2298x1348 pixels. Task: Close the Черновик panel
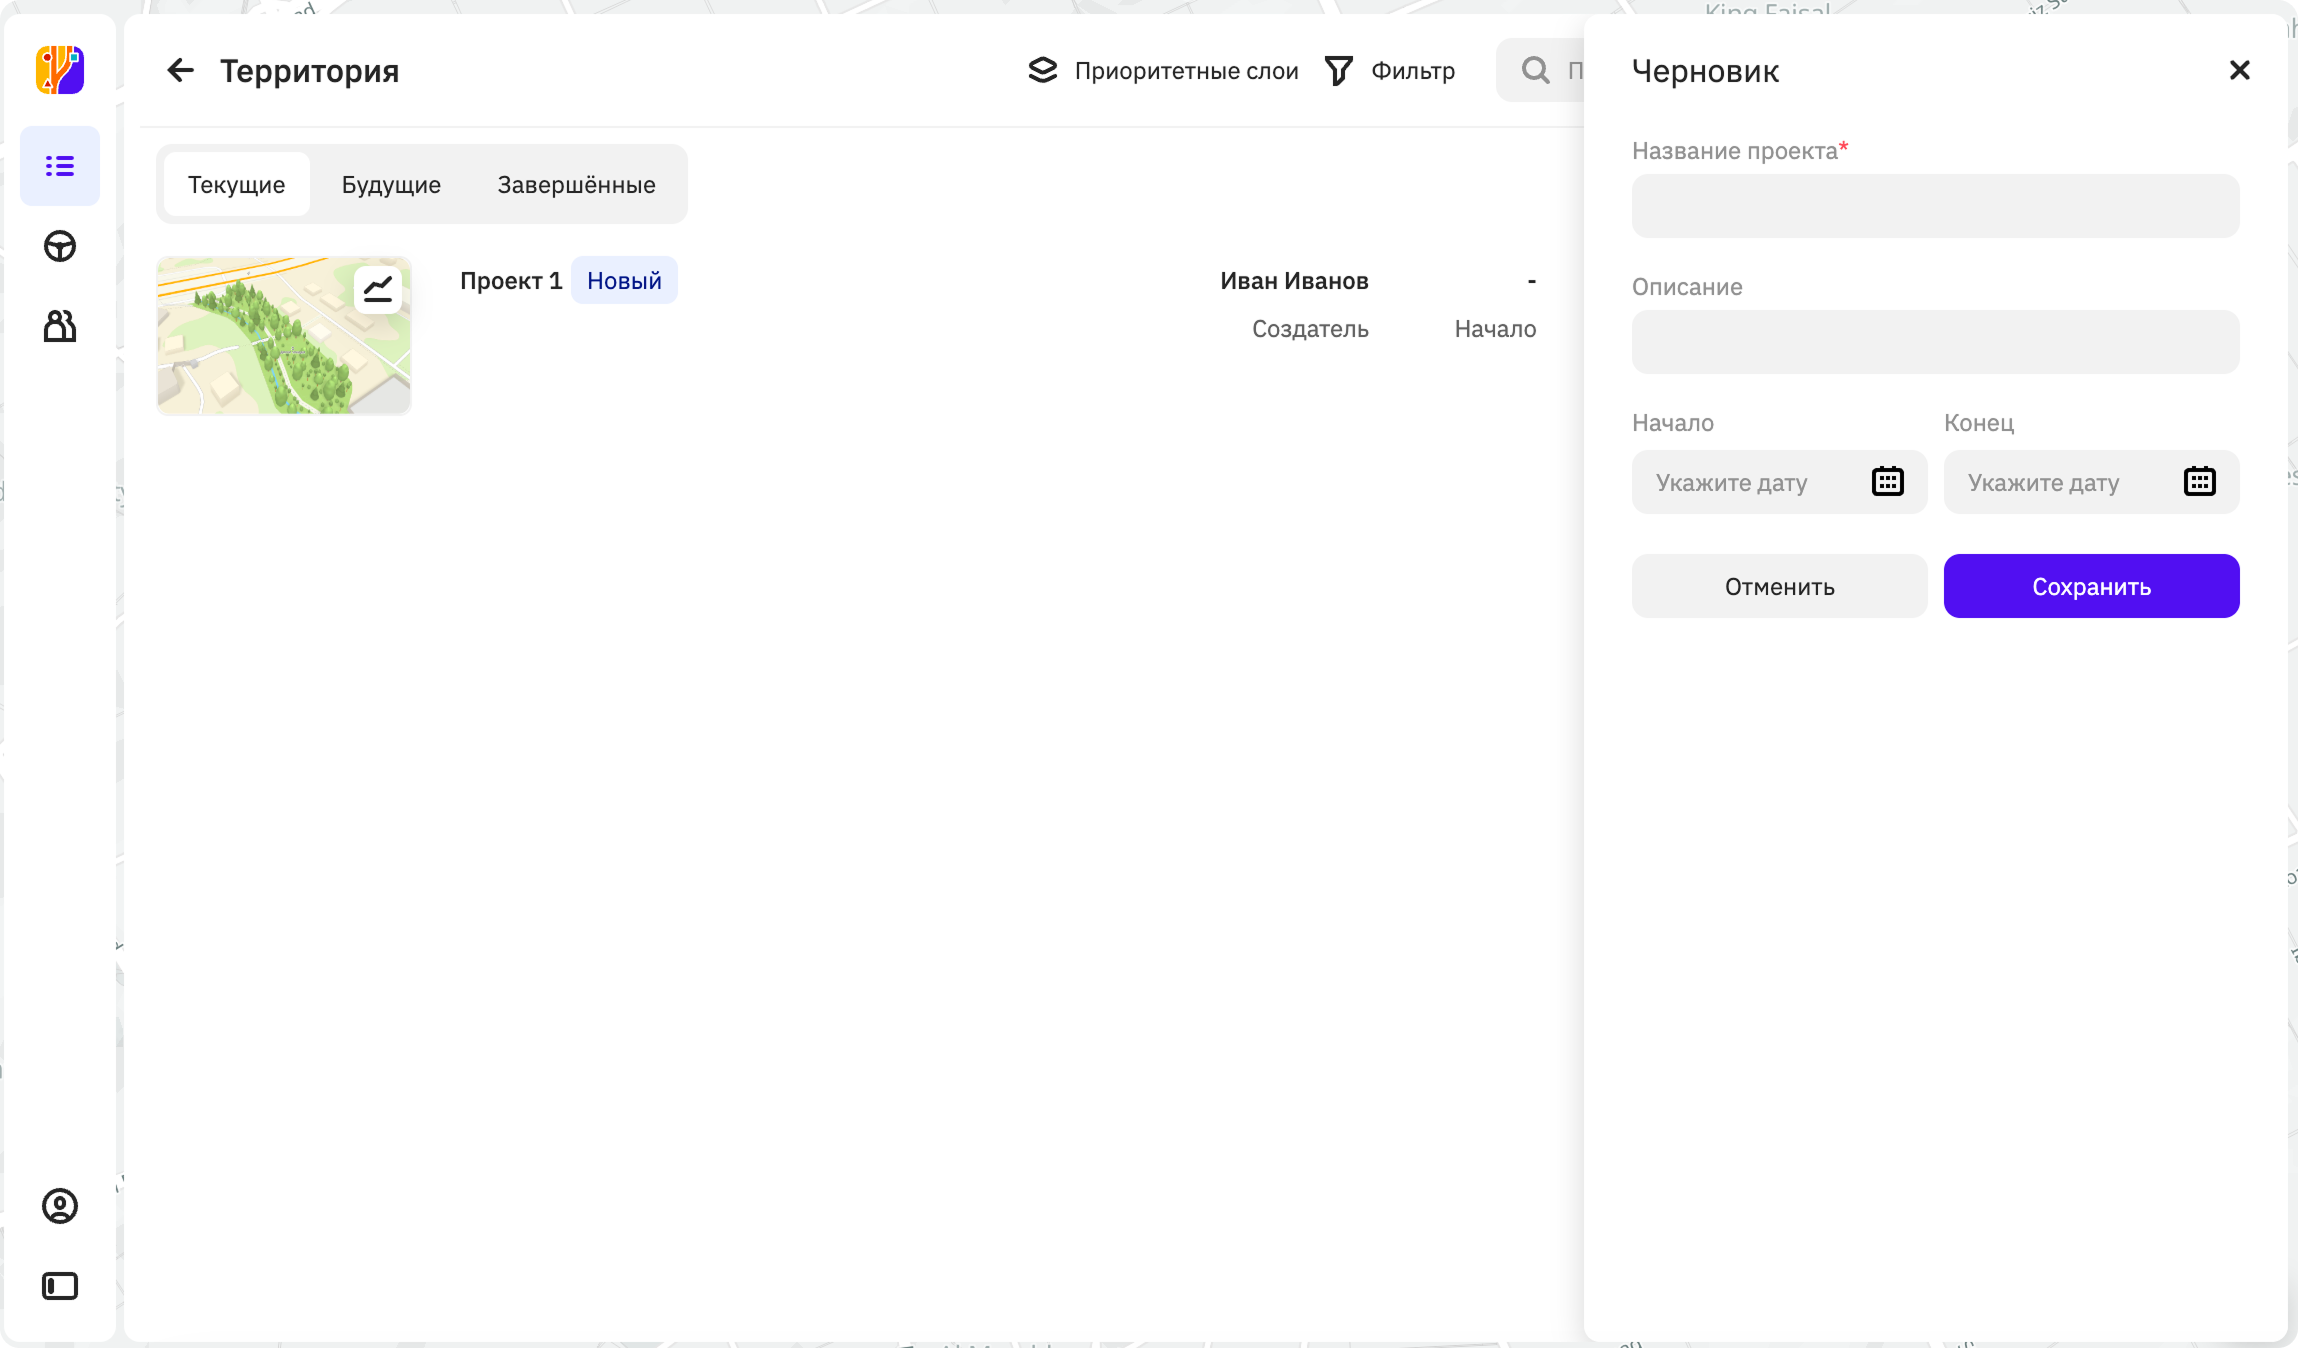(2240, 70)
